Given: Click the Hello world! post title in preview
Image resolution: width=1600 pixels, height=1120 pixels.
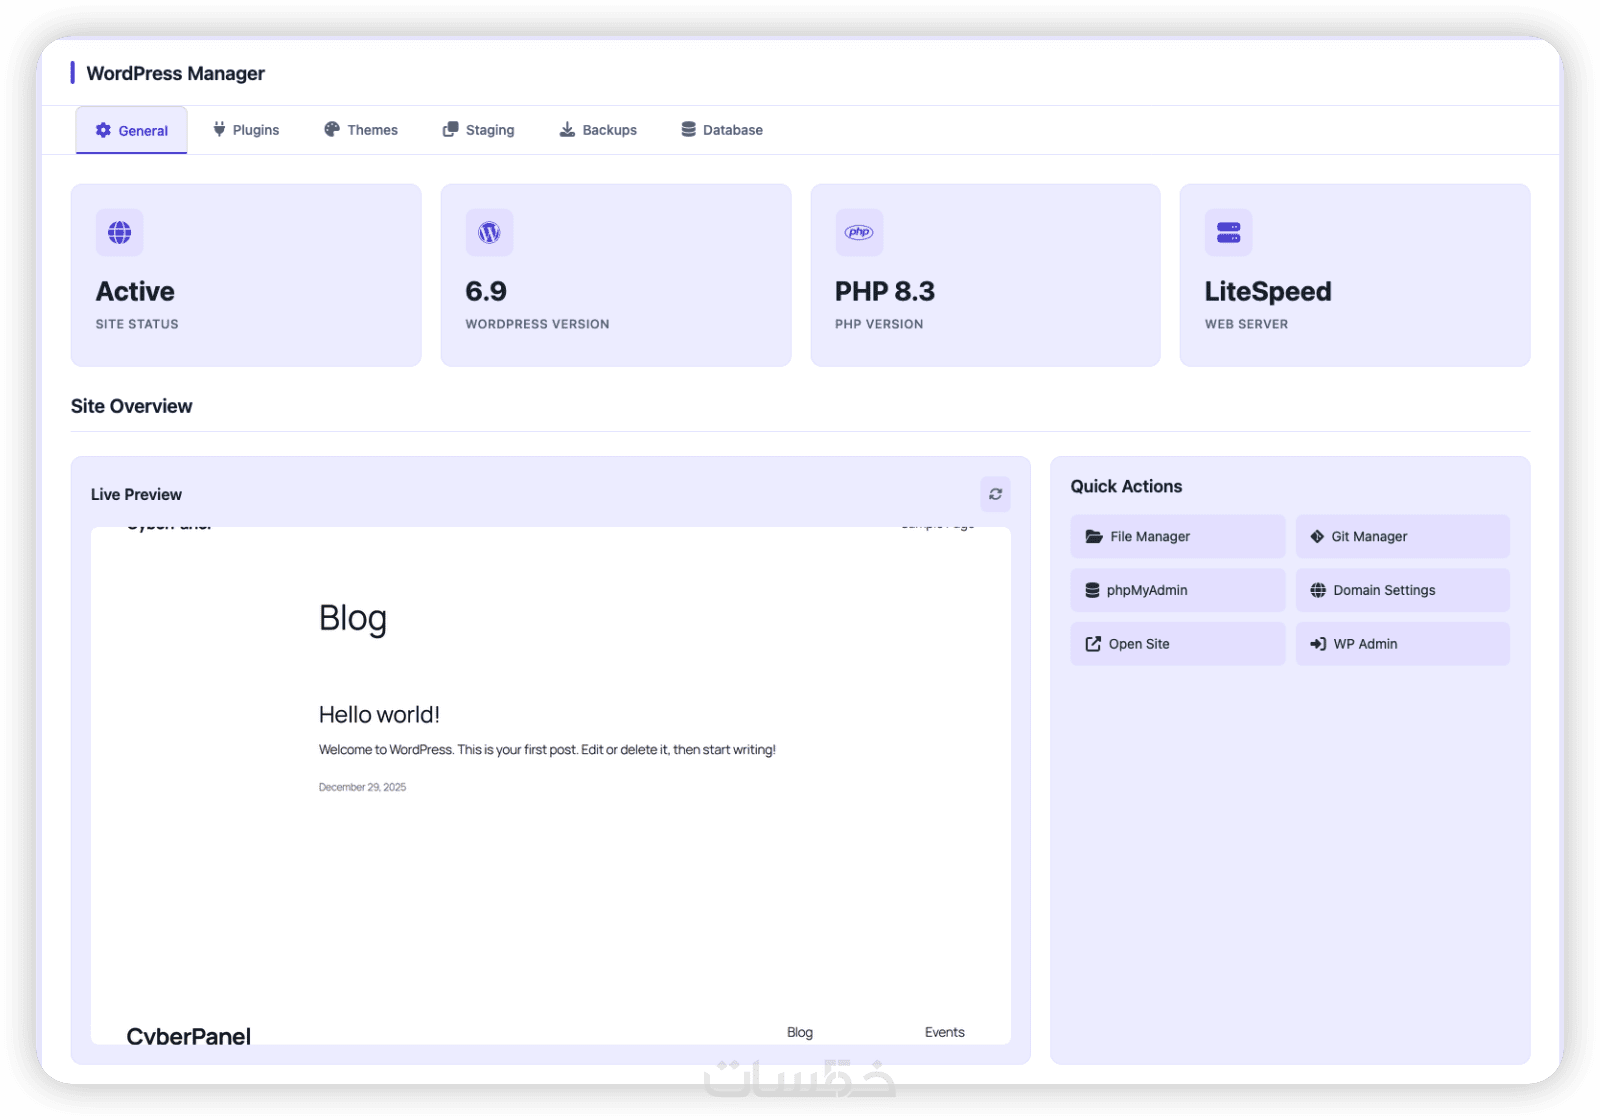Looking at the screenshot, I should (379, 715).
